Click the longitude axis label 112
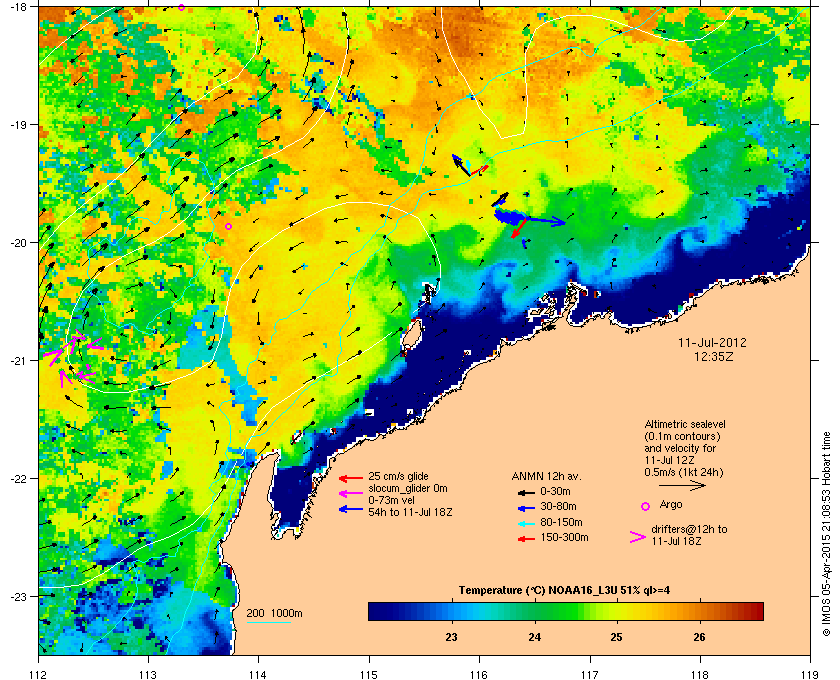The image size is (840, 680). click(39, 674)
